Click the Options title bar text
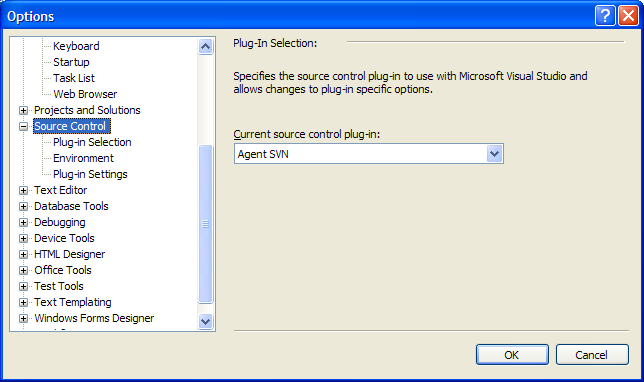The width and height of the screenshot is (644, 382). coord(31,16)
